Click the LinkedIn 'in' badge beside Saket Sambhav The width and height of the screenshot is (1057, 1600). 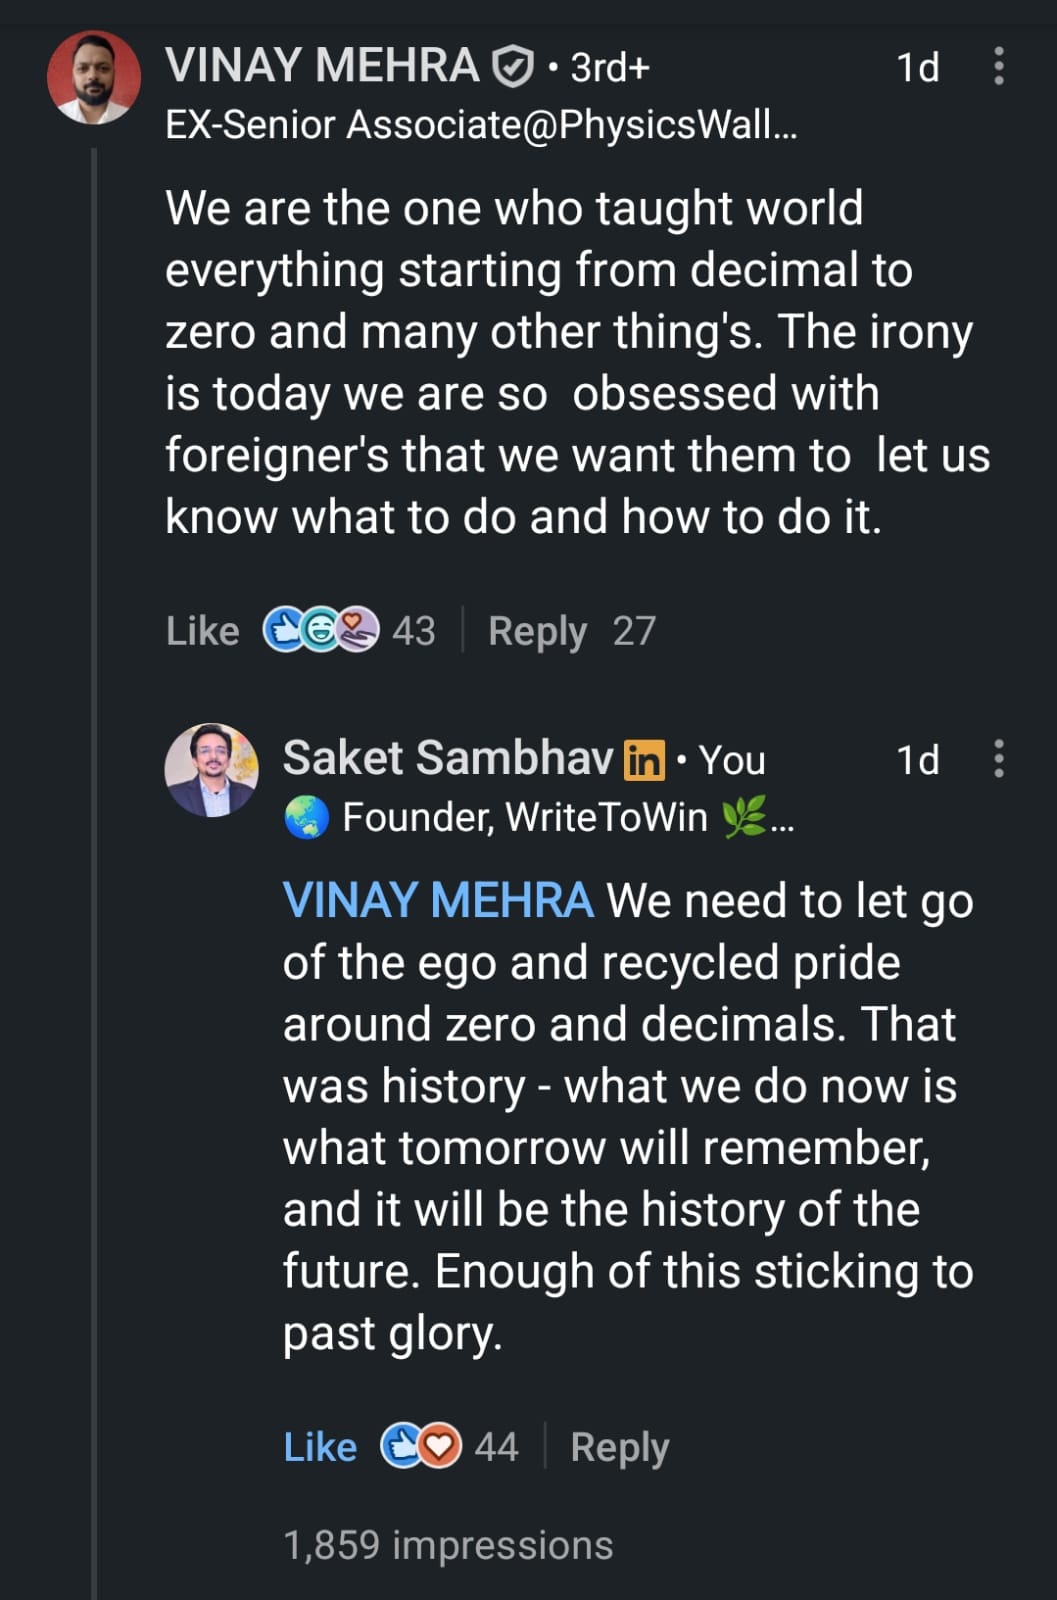(x=643, y=760)
